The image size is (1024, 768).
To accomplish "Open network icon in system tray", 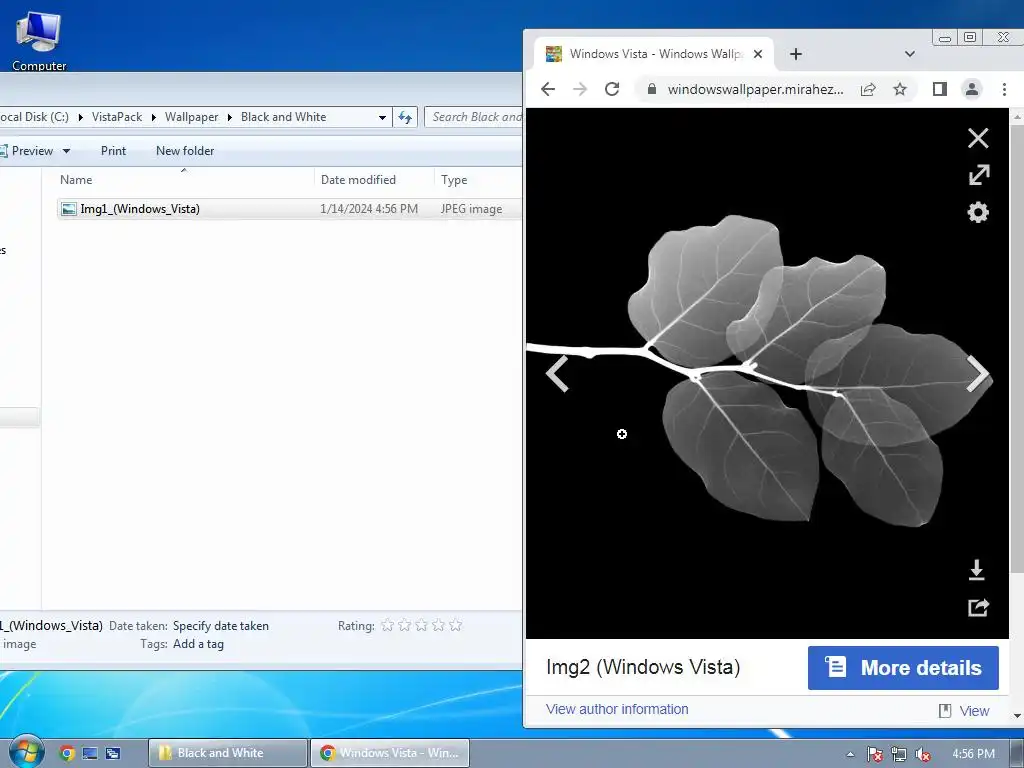I will 899,754.
